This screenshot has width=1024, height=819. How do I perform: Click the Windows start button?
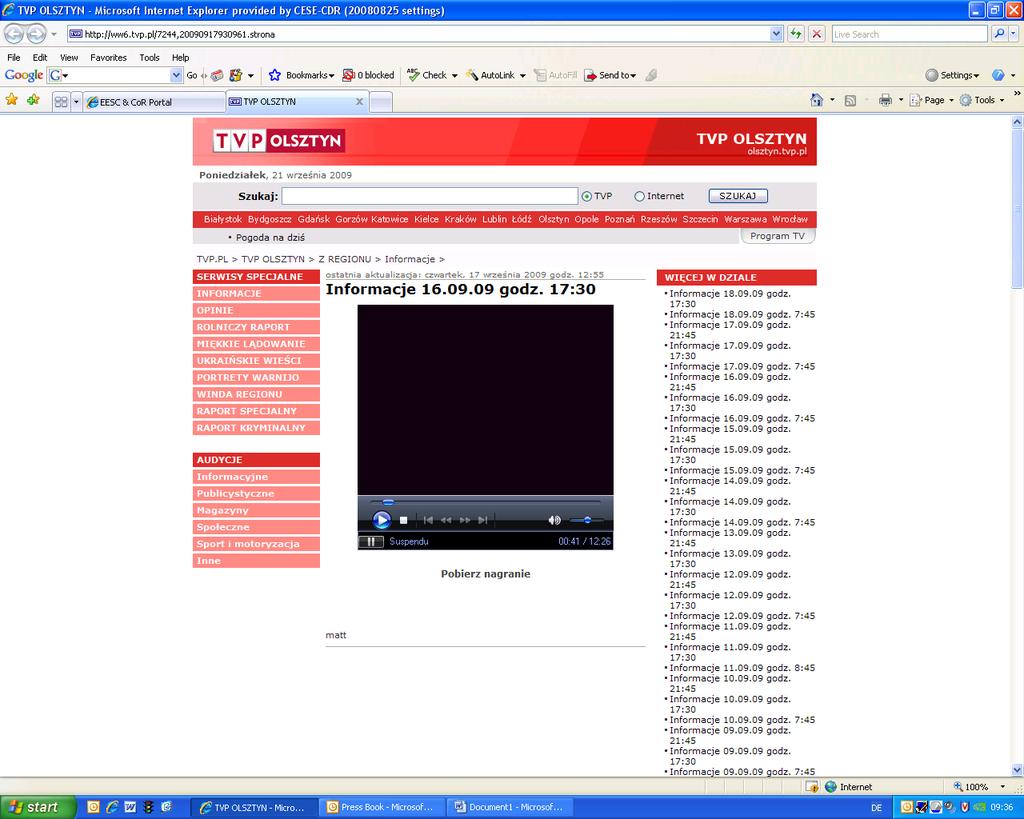[x=37, y=807]
